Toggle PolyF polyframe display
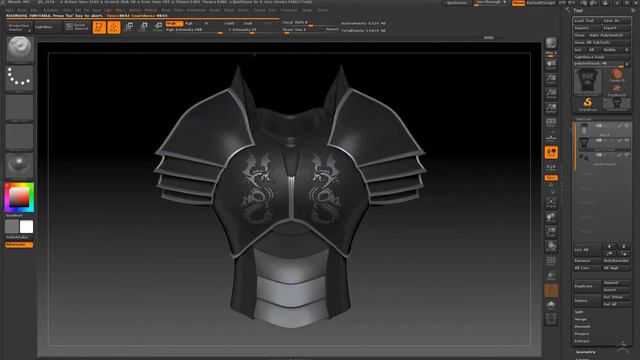The width and height of the screenshot is (640, 360). click(x=551, y=261)
